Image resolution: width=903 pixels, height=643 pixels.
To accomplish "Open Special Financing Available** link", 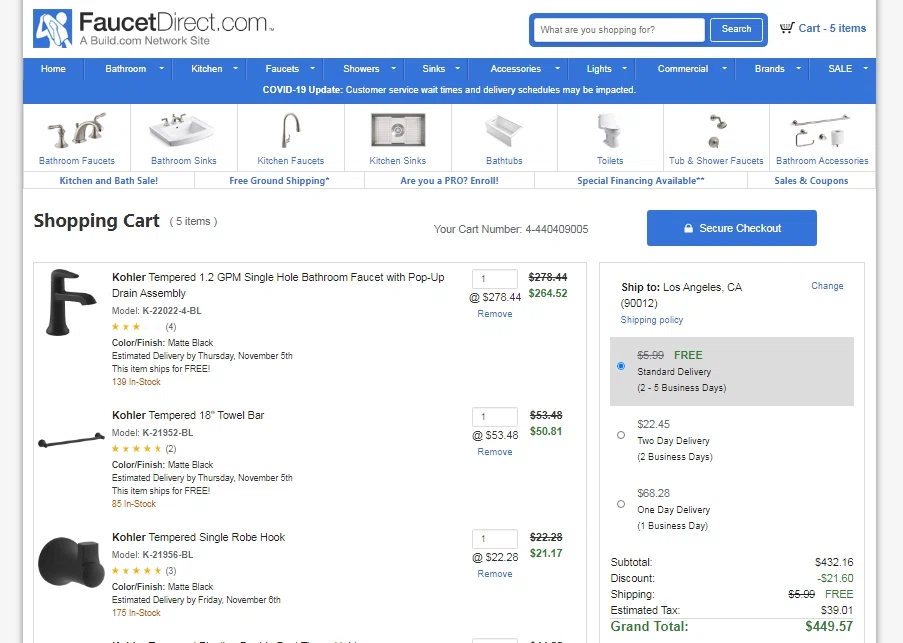I will tap(640, 181).
